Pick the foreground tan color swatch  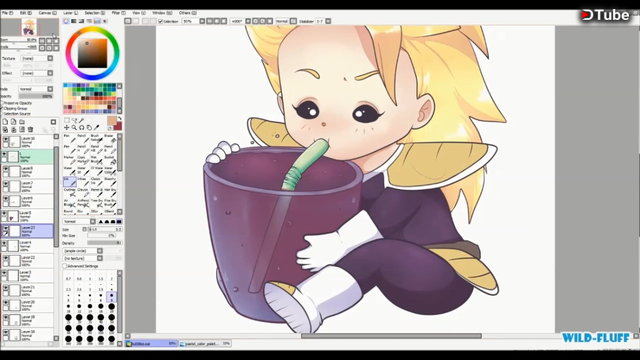tap(111, 121)
